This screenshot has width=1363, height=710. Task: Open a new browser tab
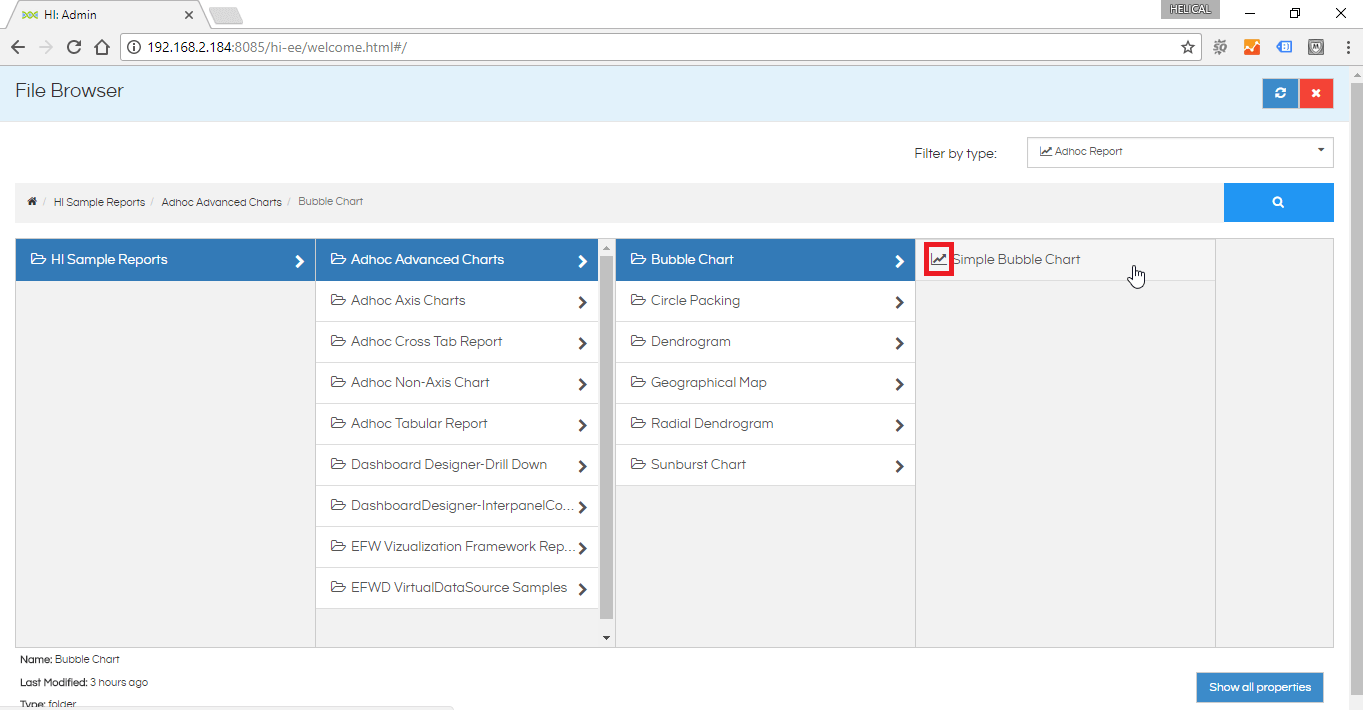point(226,15)
